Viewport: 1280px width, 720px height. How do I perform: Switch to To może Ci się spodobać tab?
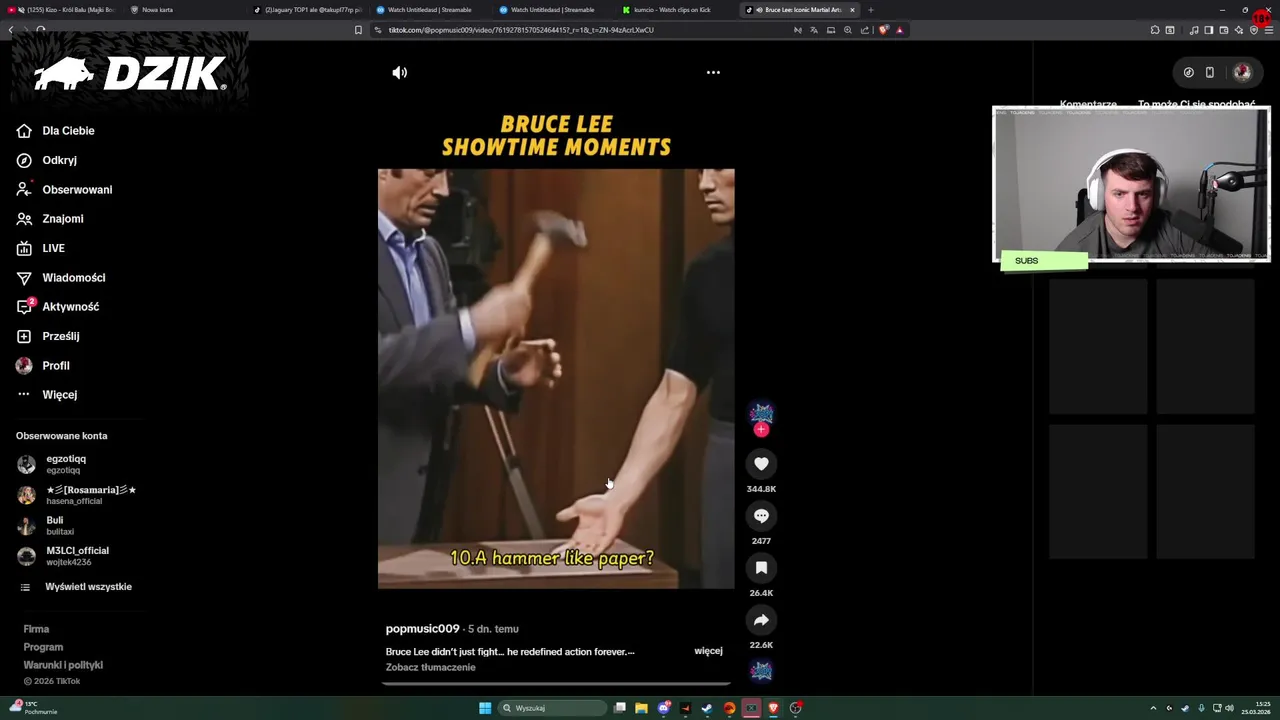coord(1196,104)
